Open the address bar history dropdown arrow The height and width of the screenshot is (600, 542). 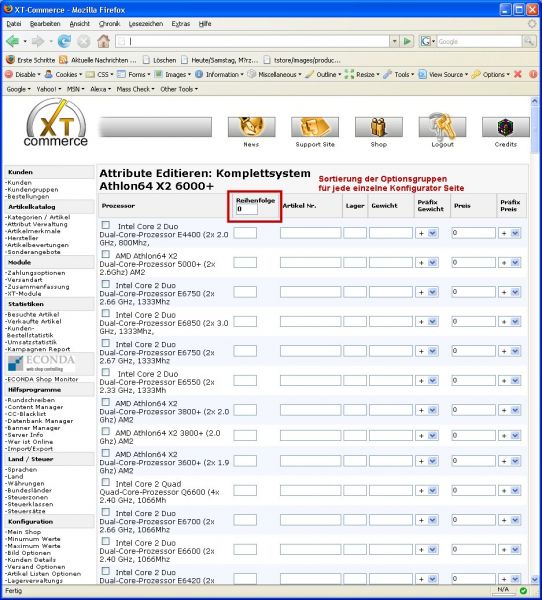[394, 41]
